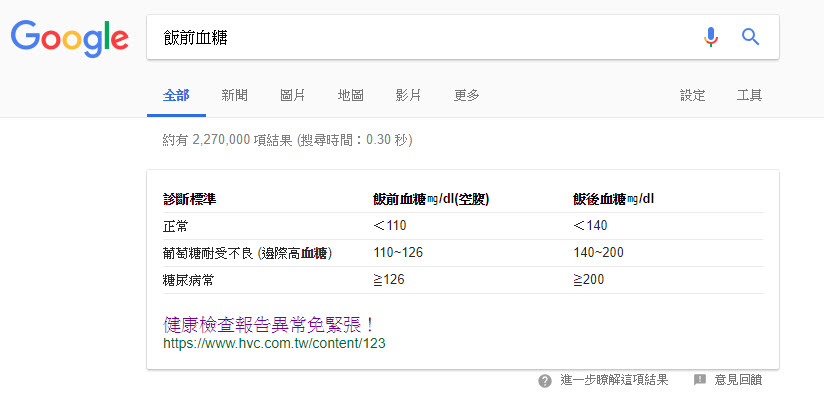Select the 全部 results tab
Image resolution: width=824 pixels, height=409 pixels.
point(176,95)
